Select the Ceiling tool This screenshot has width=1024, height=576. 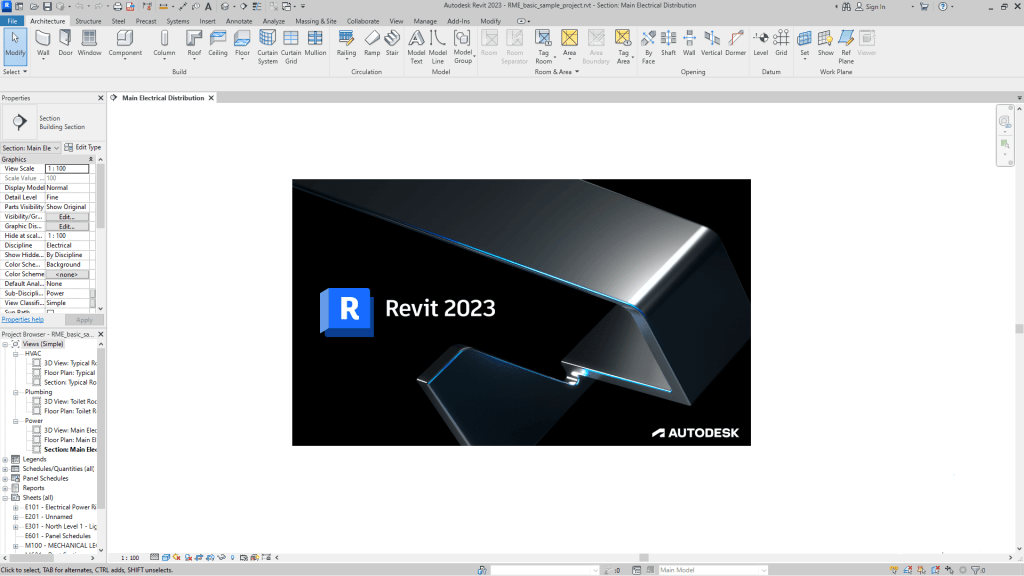click(x=217, y=45)
